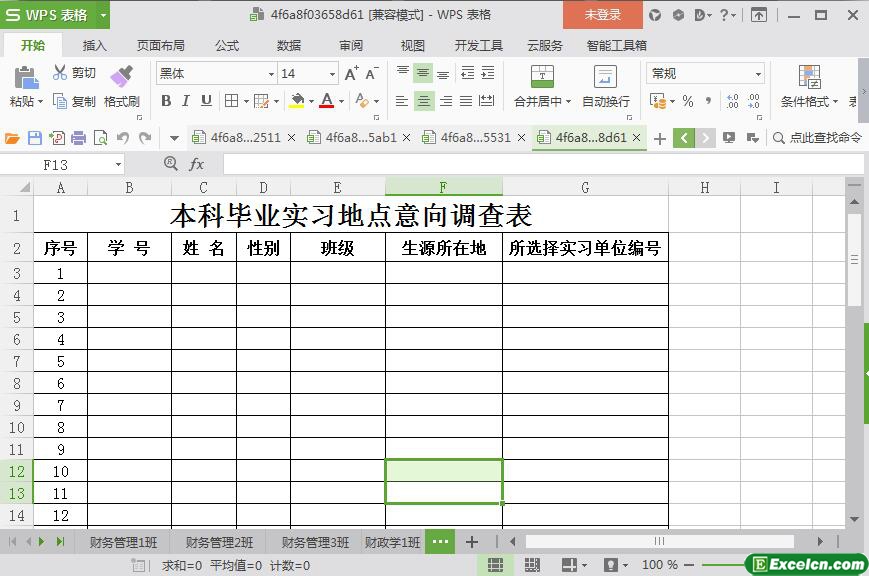Select the 财务管理2班 sheet tab
The image size is (869, 576).
tap(219, 543)
